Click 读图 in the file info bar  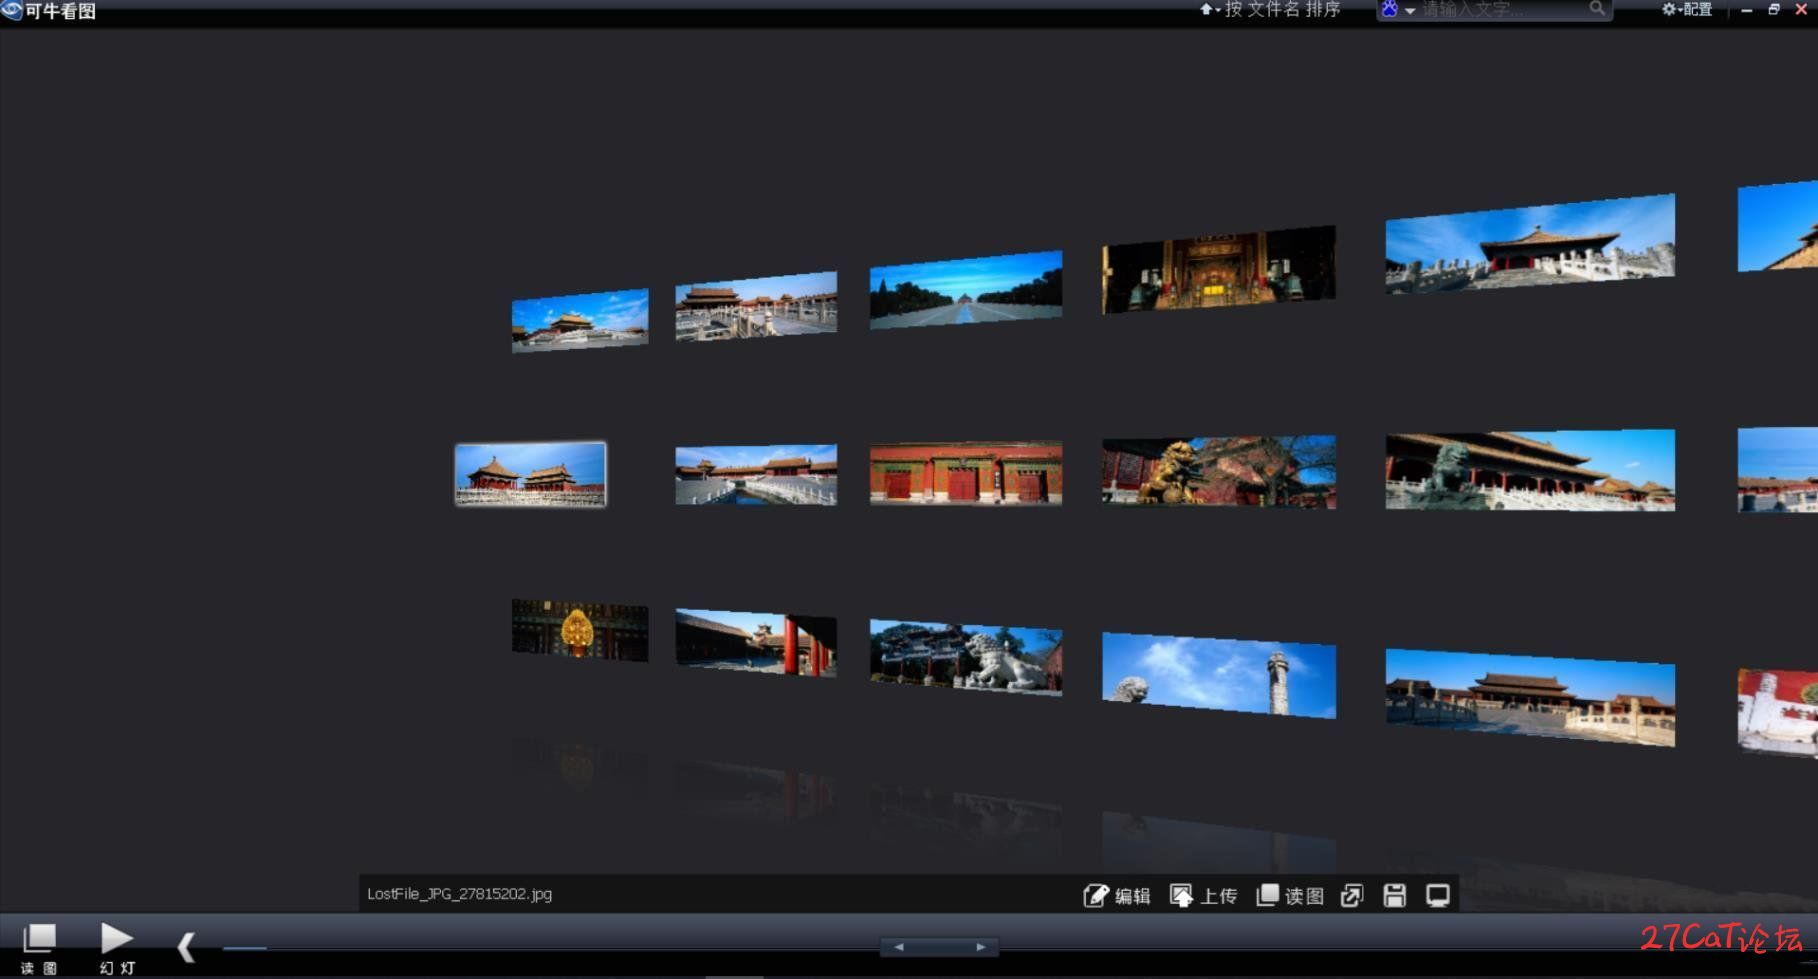point(1290,895)
